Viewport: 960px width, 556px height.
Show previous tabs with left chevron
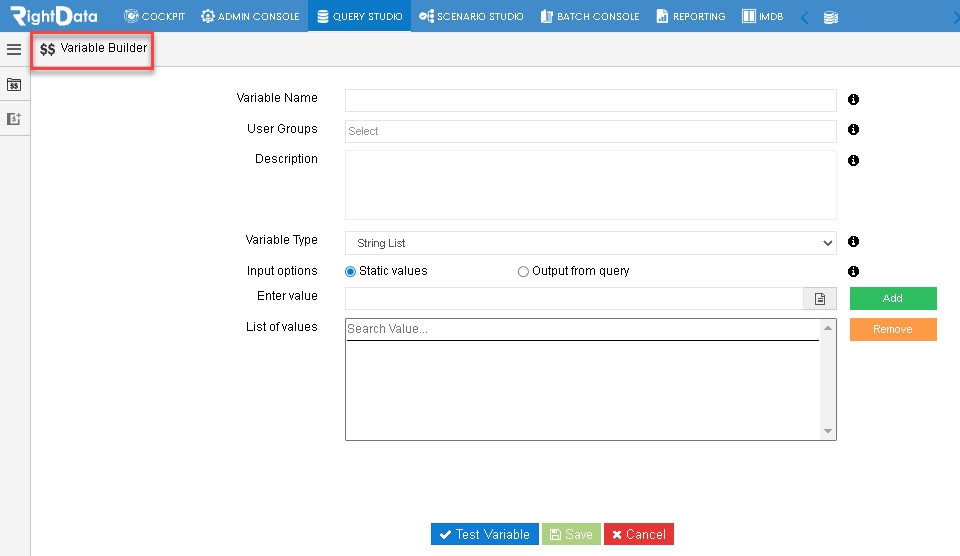(804, 18)
